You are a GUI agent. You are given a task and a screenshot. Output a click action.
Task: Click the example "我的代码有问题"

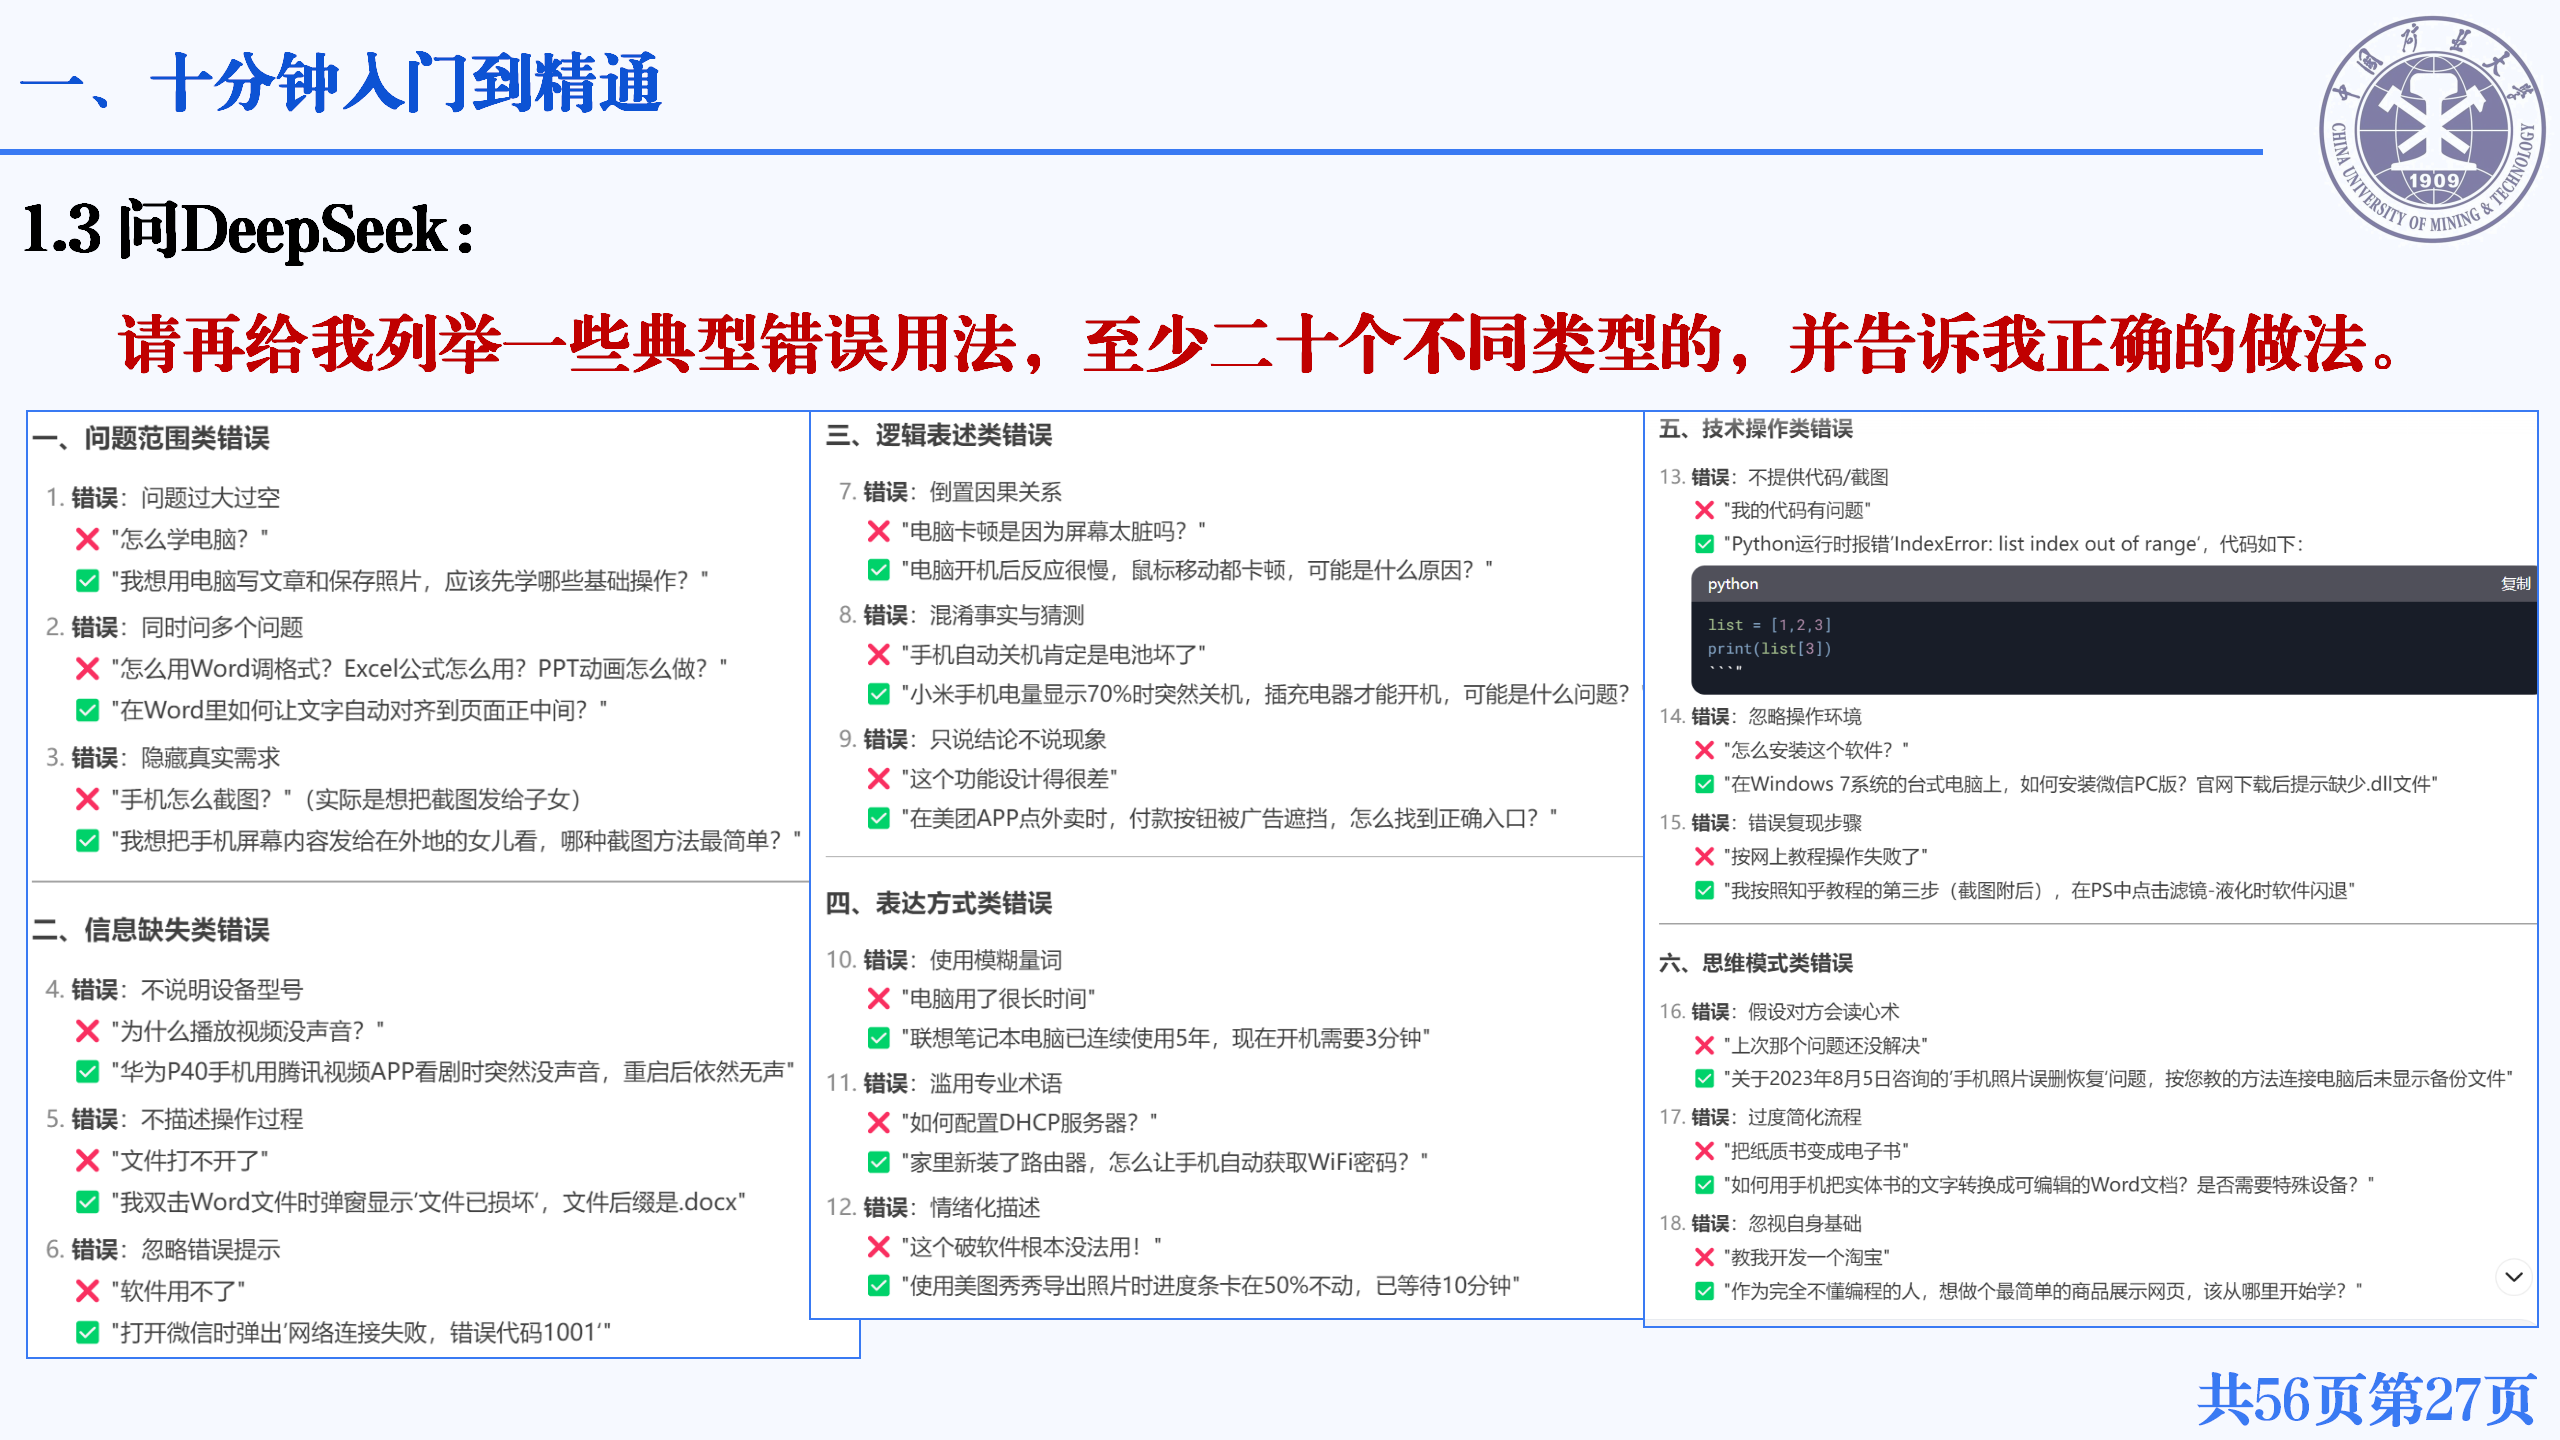point(1797,511)
